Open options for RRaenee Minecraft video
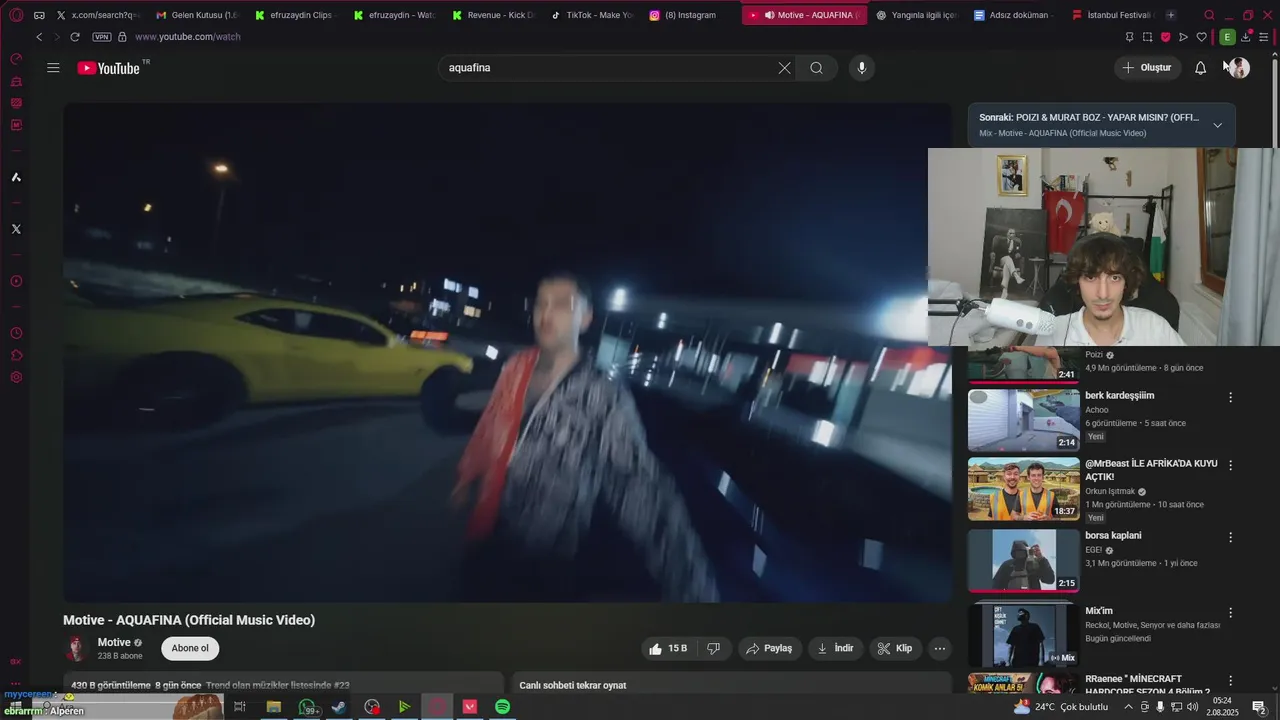This screenshot has width=1280, height=720. [x=1231, y=681]
